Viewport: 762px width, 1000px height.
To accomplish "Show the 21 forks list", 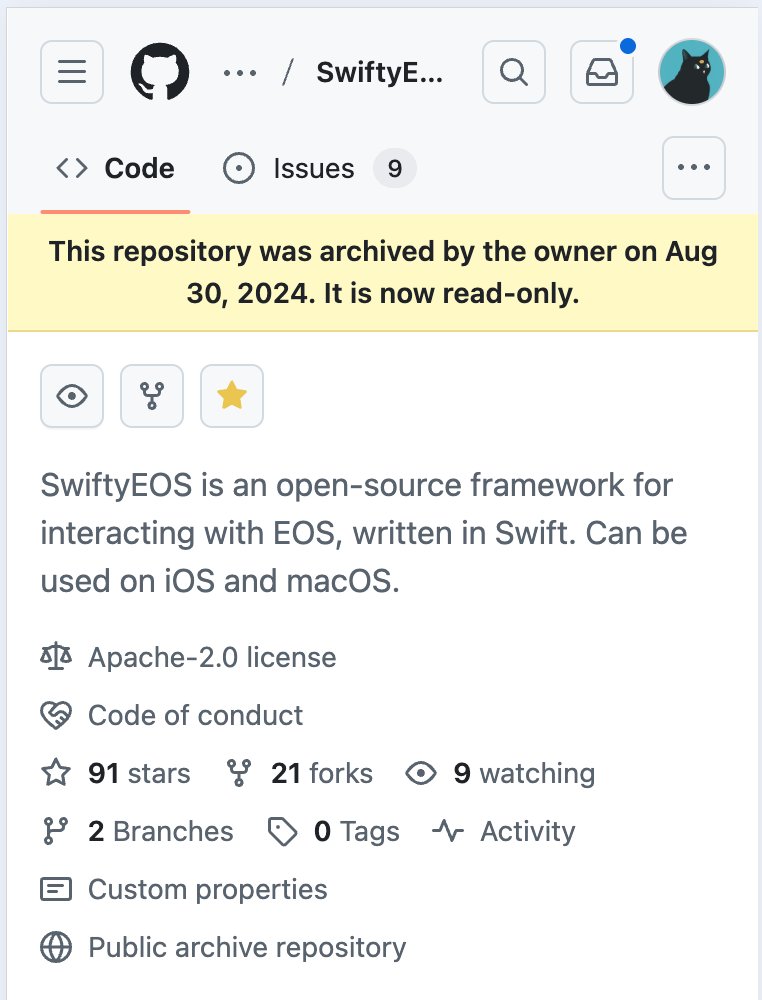I will point(321,773).
